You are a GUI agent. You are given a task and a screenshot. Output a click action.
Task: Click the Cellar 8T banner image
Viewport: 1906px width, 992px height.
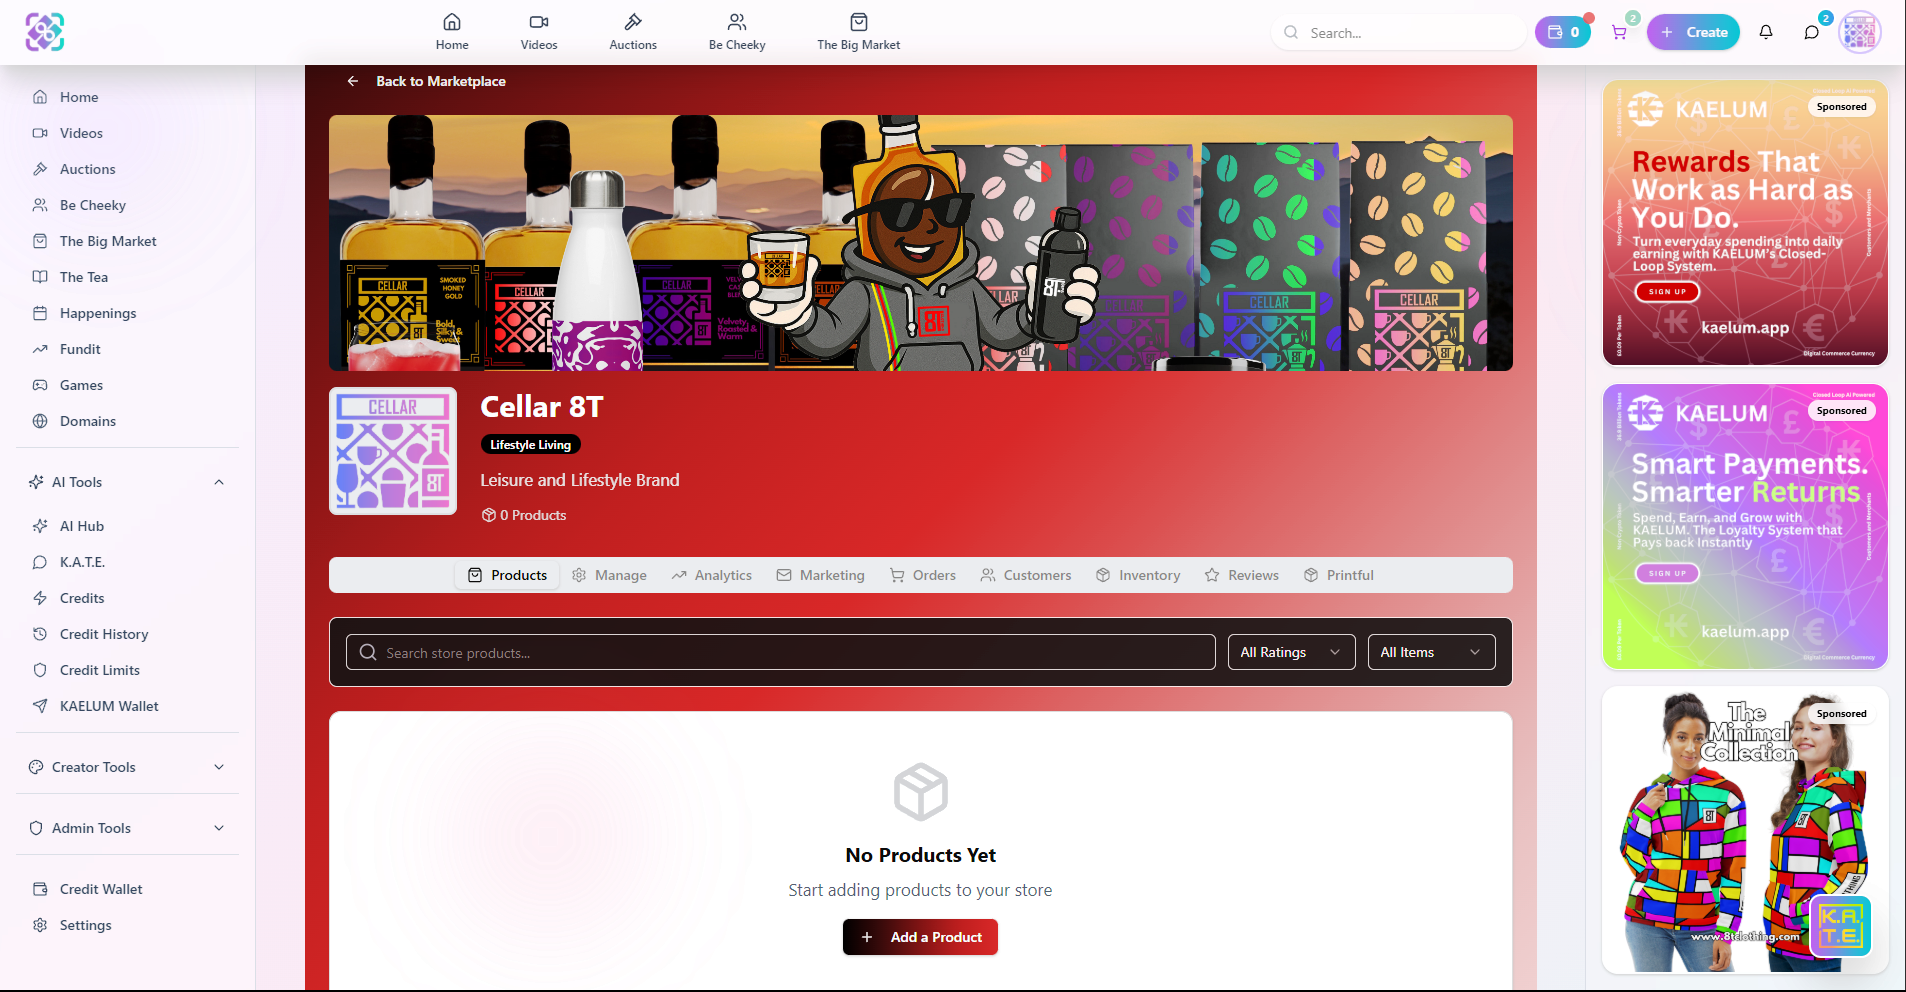coord(920,243)
